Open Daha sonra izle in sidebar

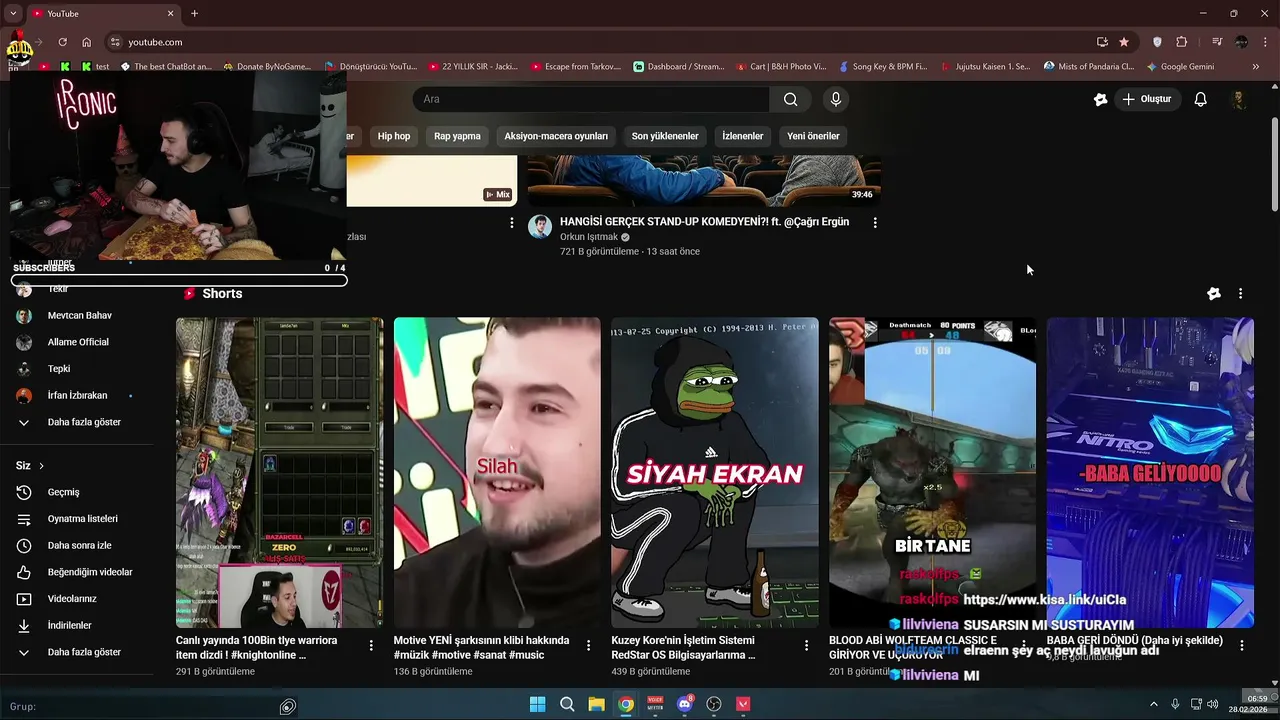[78, 546]
